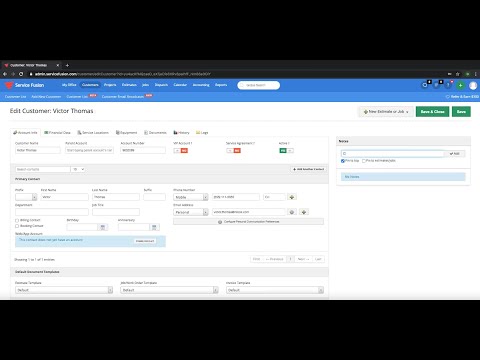Viewport: 480px width, 360px height.
Task: Click the Account Number field
Action: pyautogui.click(x=143, y=150)
